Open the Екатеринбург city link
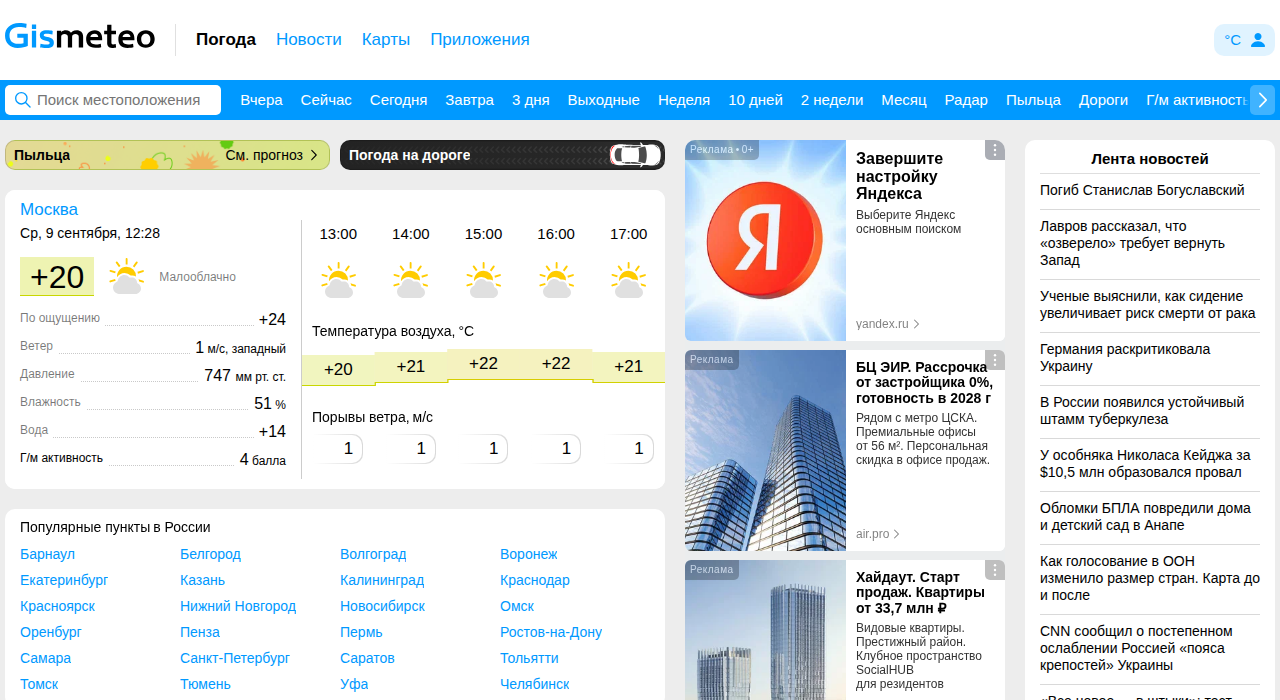 (x=64, y=580)
